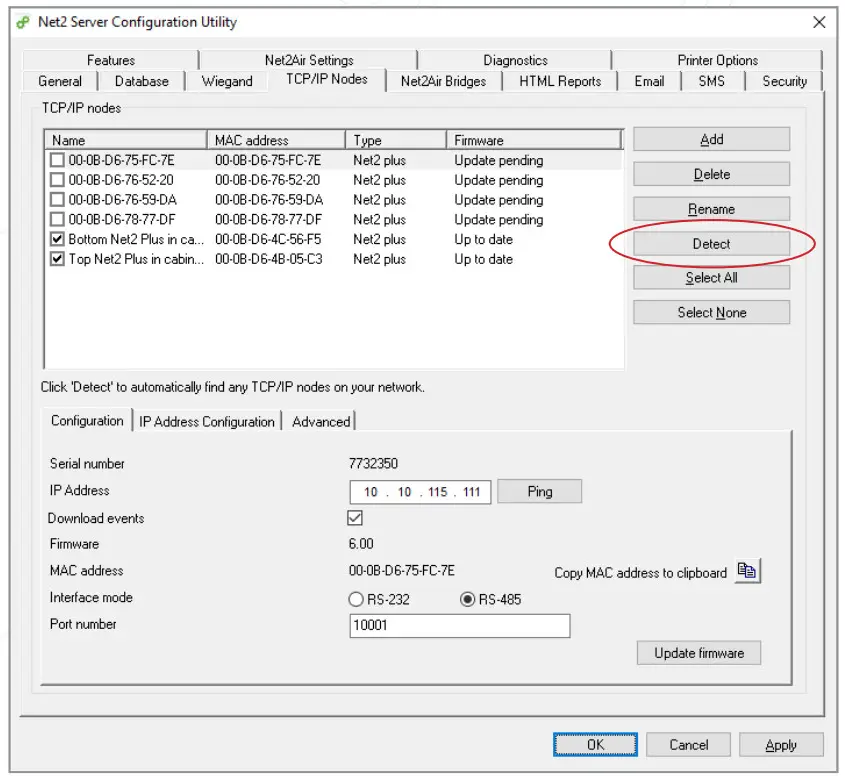Click the Detect button
This screenshot has height=776, width=845.
pos(711,244)
